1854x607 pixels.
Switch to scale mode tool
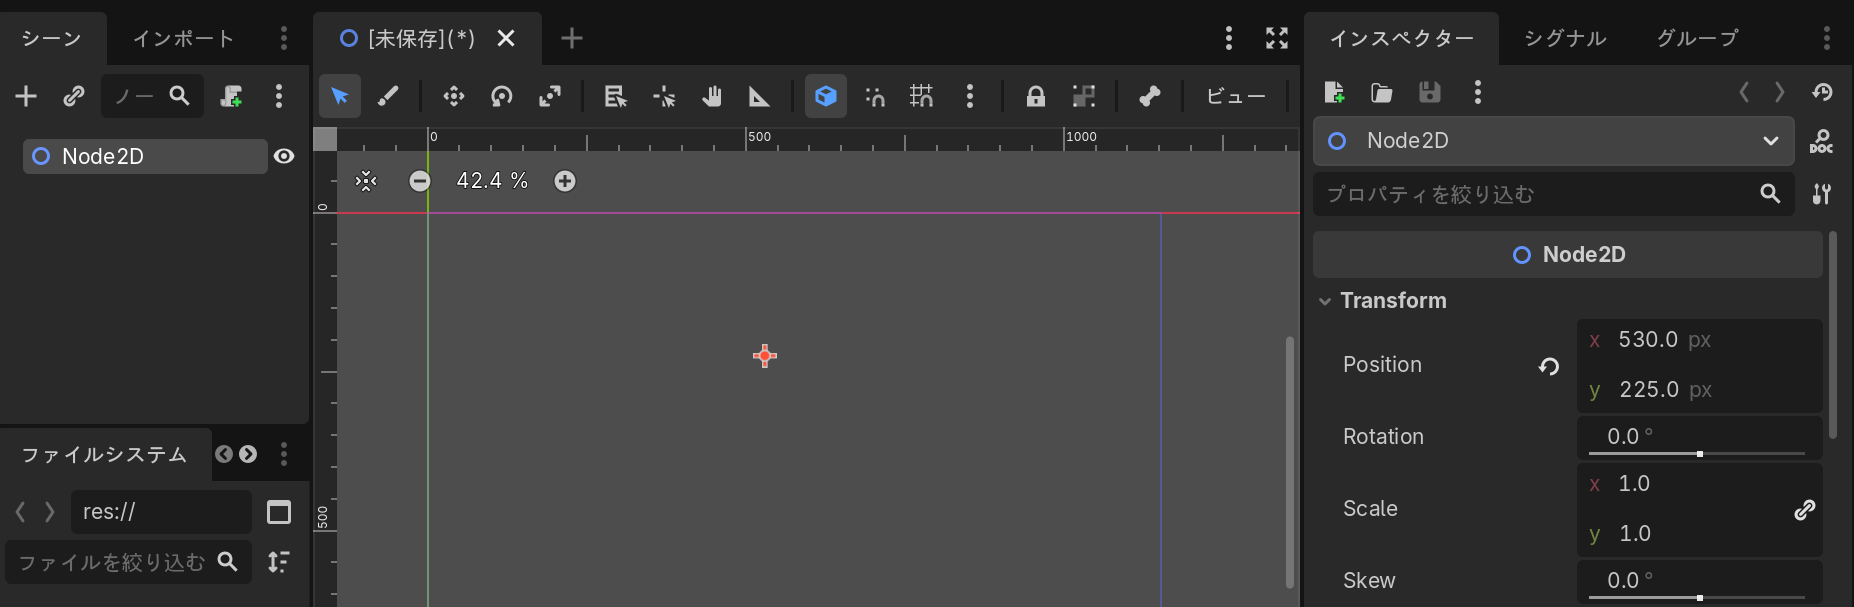(550, 96)
